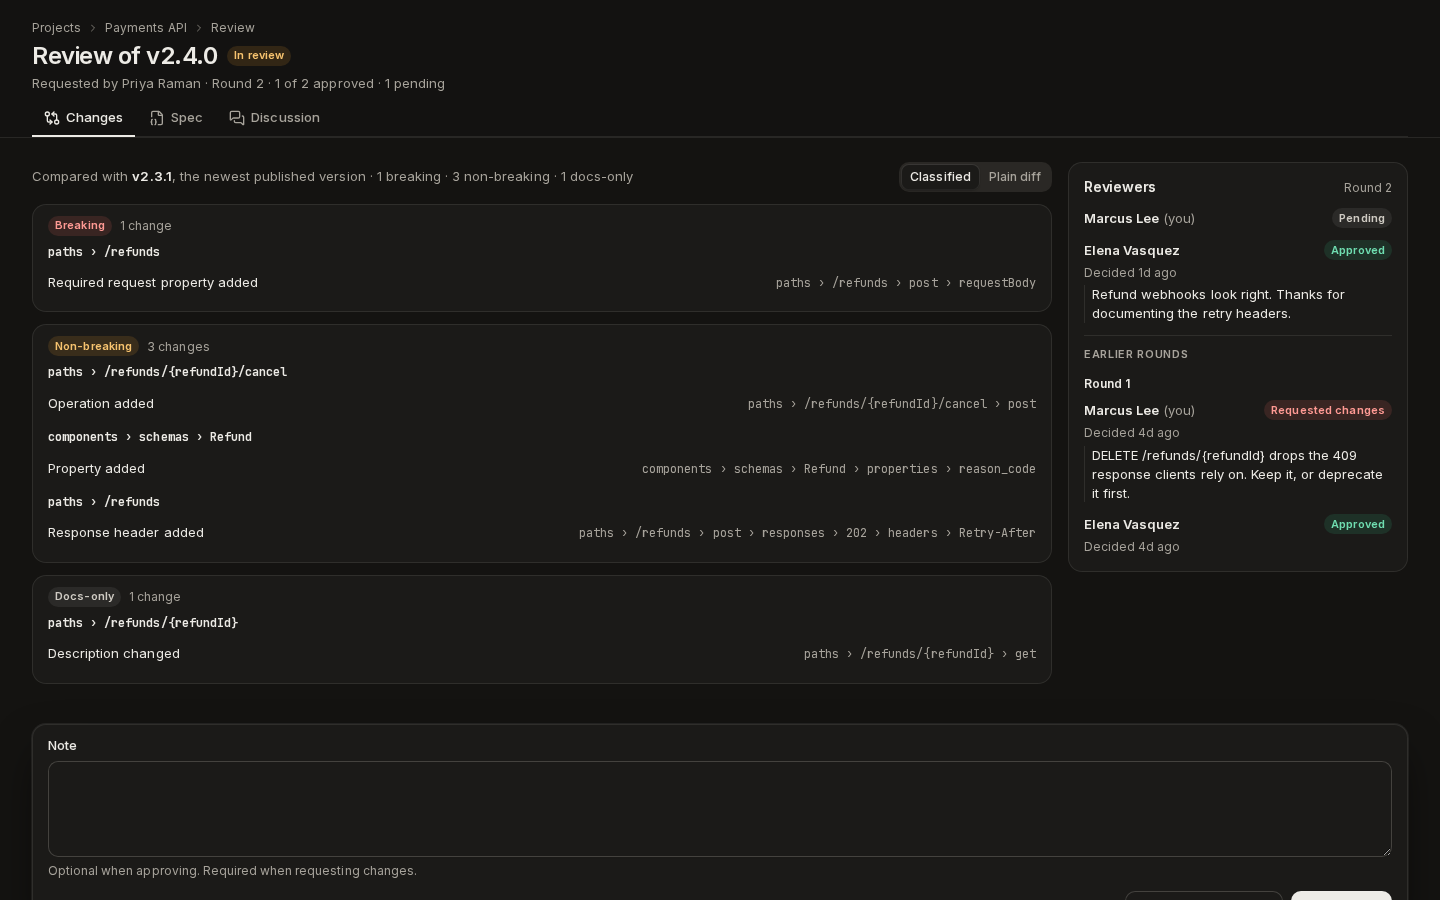Click 'Decided 1d ago' timestamp
1440x900 pixels.
coord(1130,273)
